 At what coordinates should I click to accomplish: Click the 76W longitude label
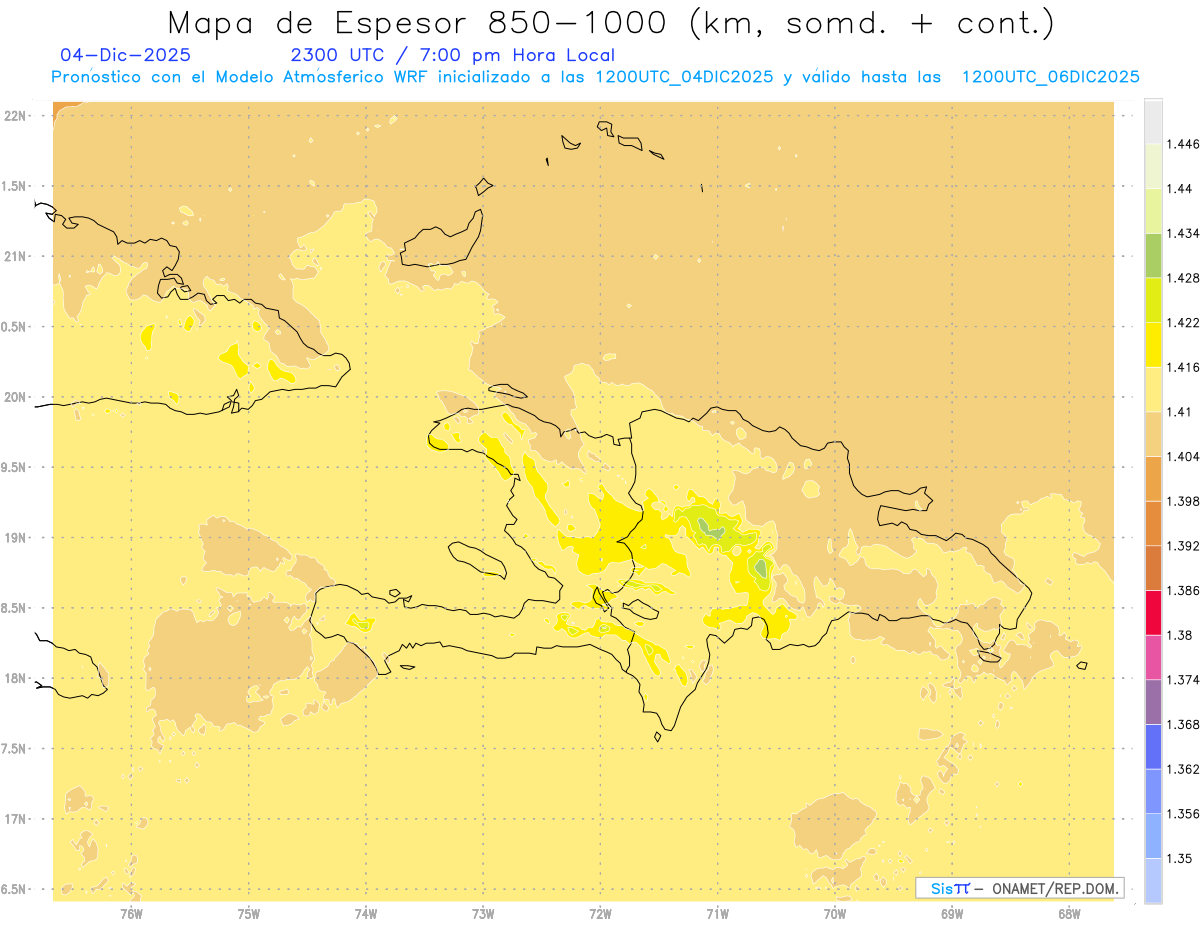tap(131, 913)
